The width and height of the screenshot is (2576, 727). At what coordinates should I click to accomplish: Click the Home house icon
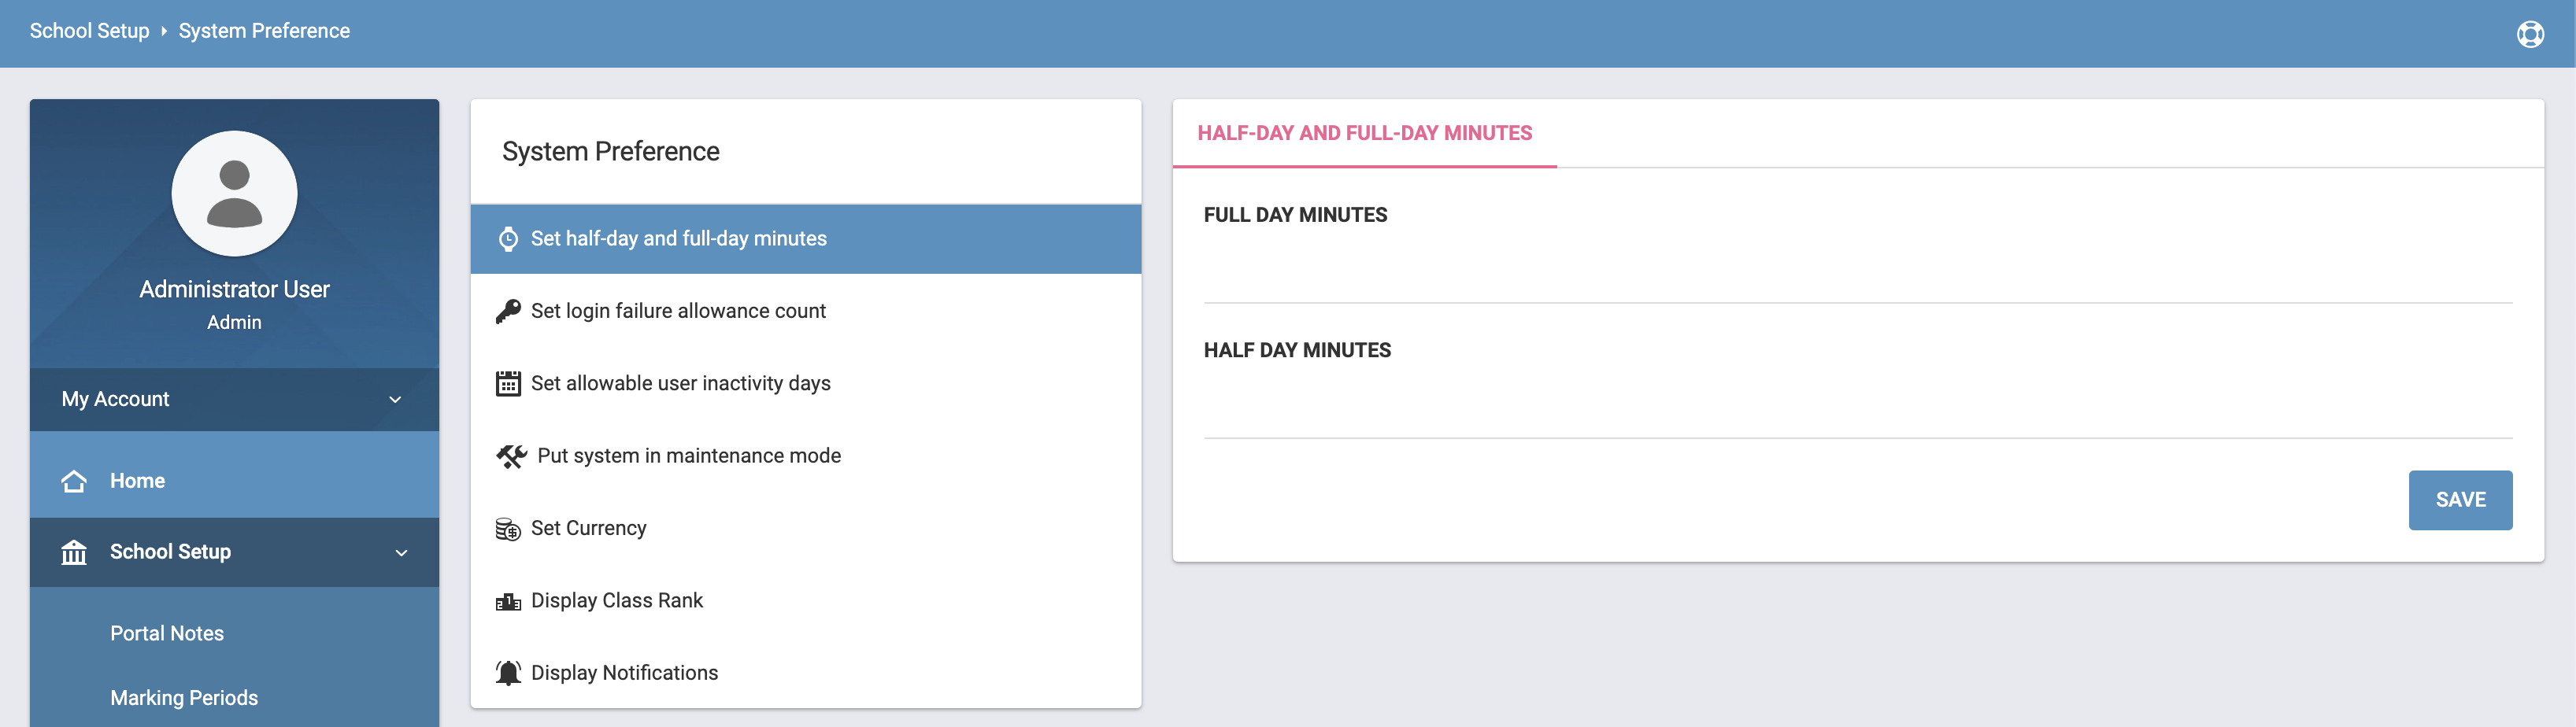pos(74,481)
